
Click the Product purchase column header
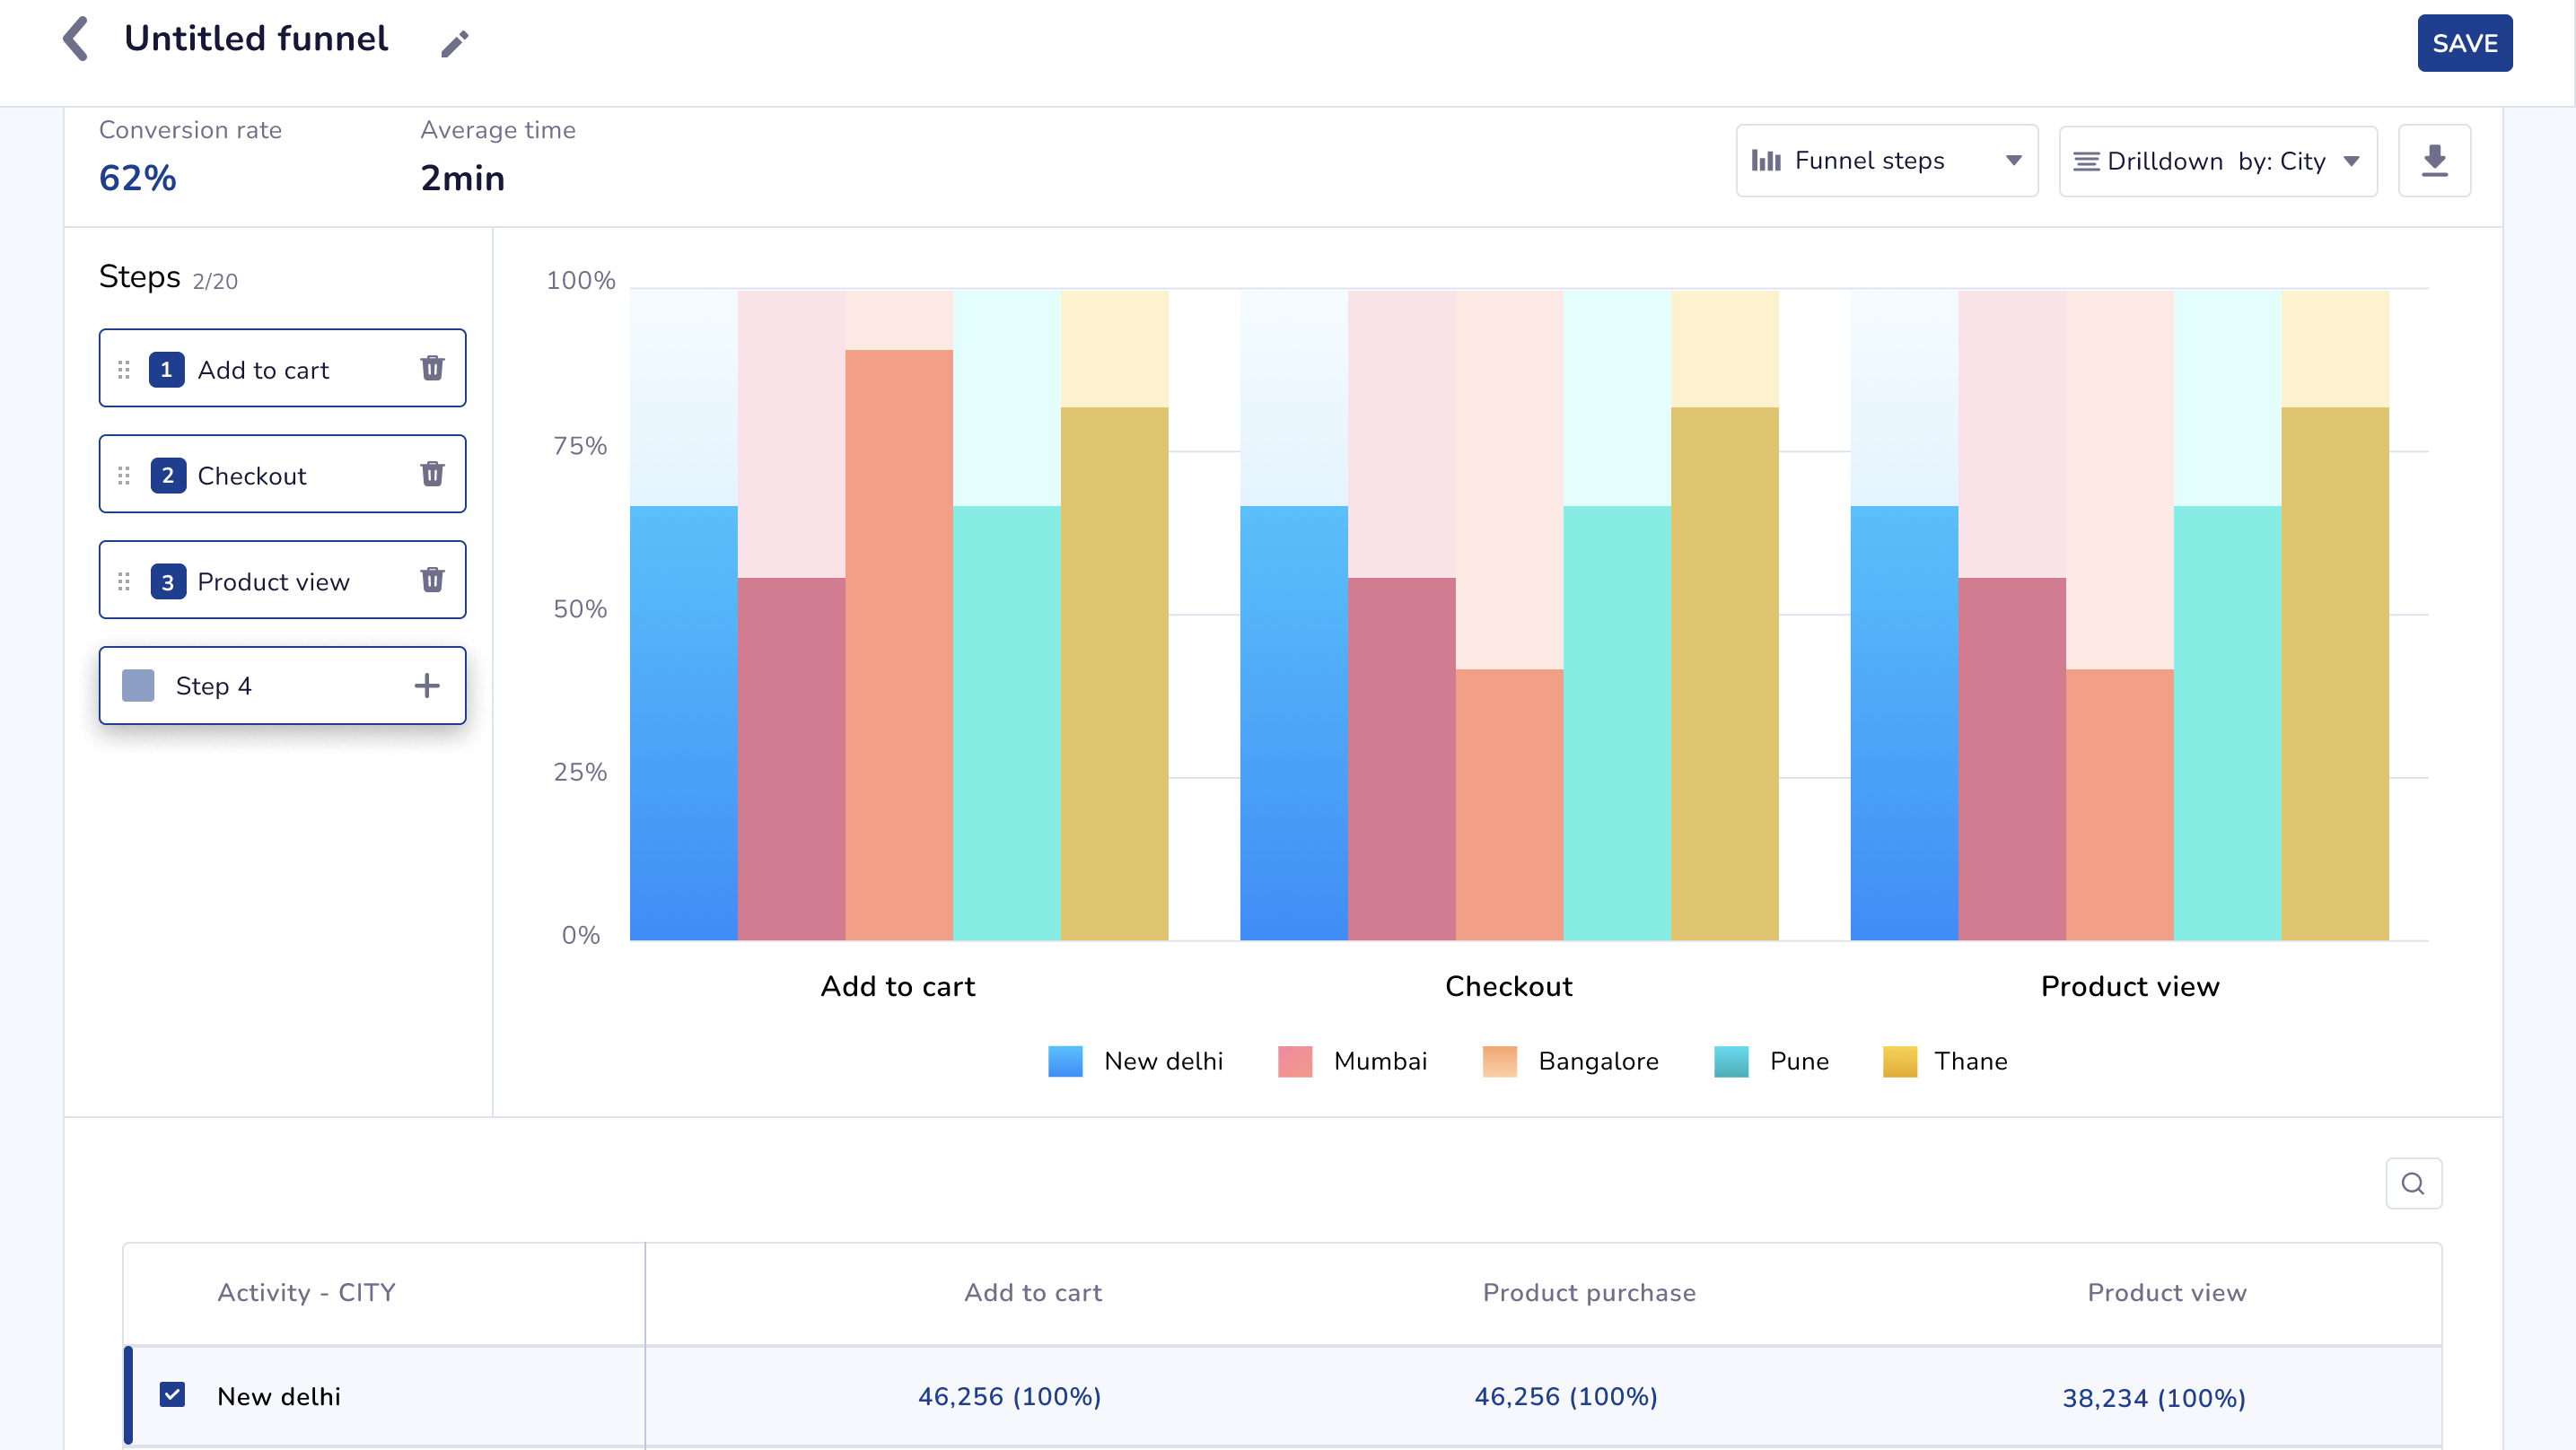(x=1589, y=1293)
